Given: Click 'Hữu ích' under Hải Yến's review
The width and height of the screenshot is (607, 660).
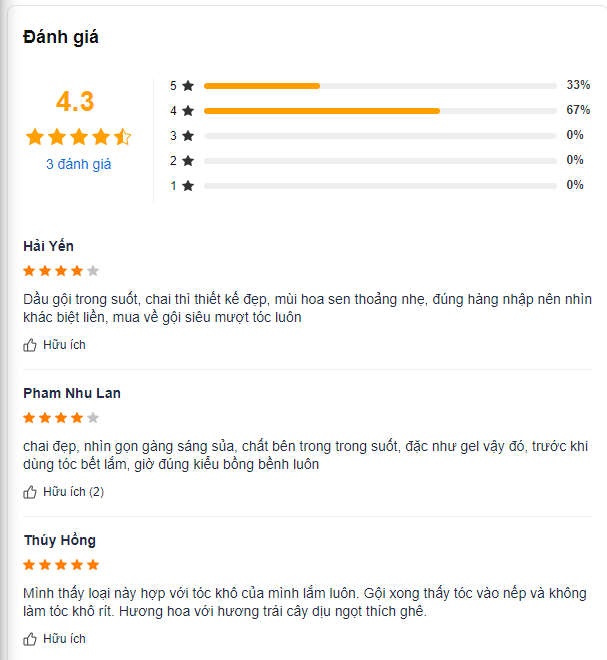Looking at the screenshot, I should [x=64, y=345].
